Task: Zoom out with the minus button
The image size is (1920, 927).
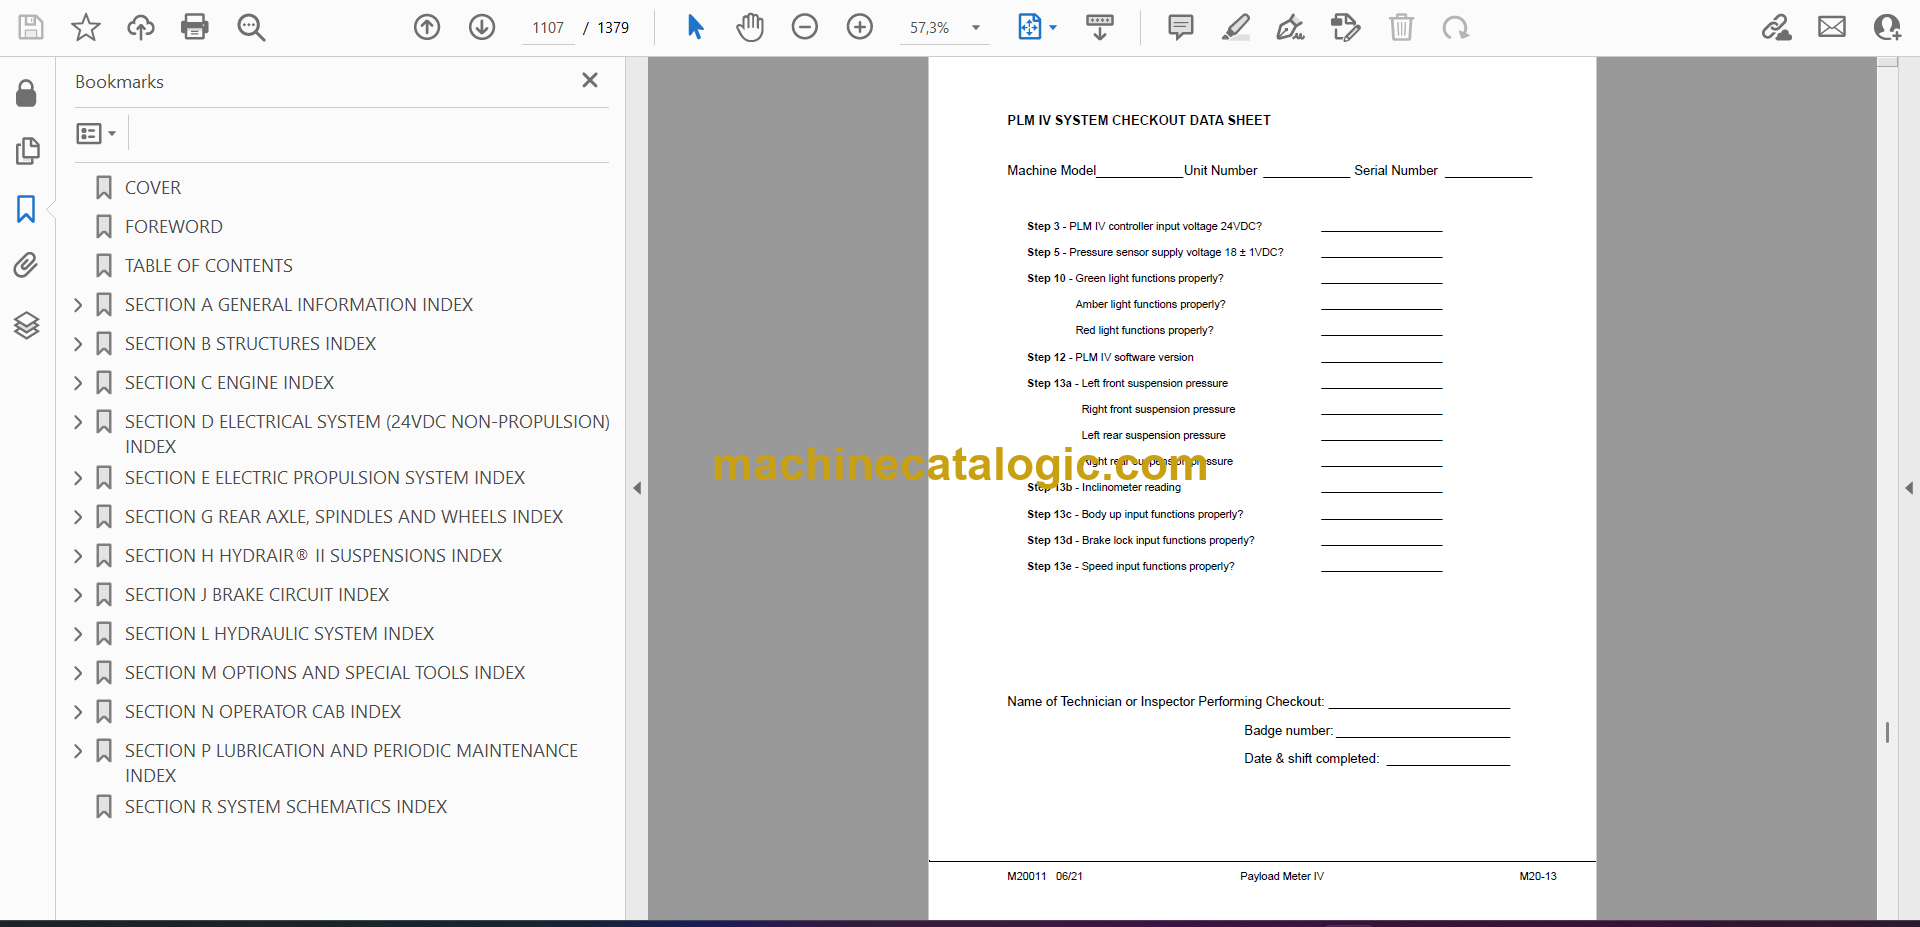Action: point(805,27)
